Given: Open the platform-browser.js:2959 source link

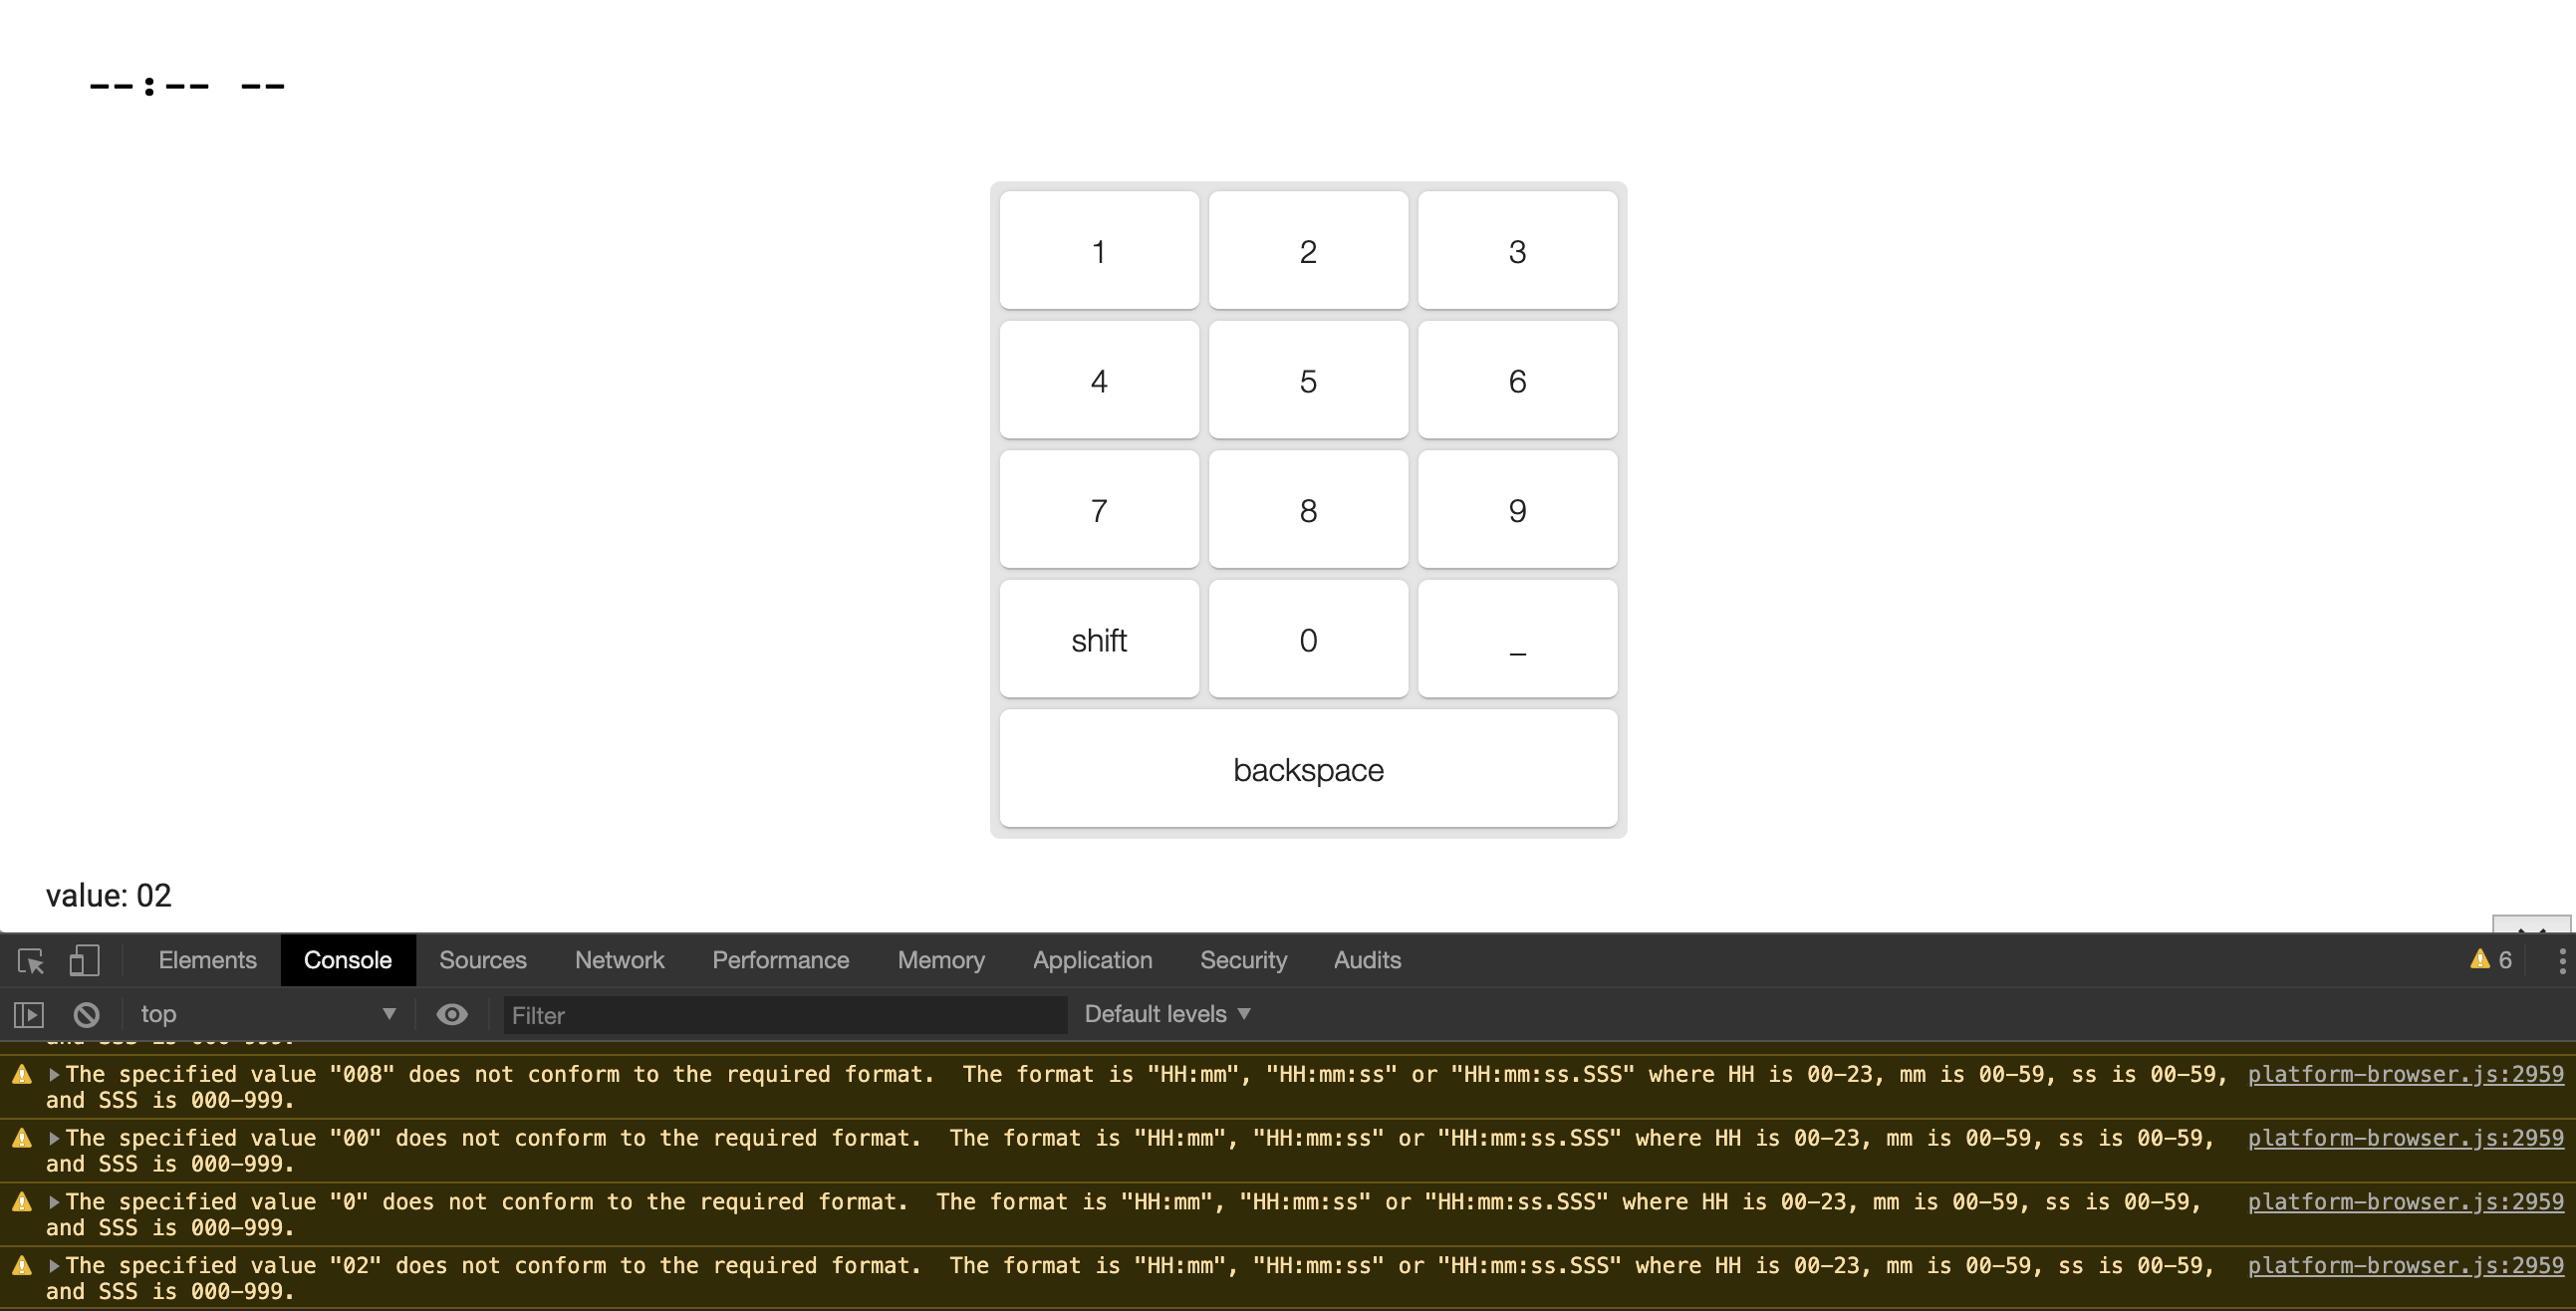Looking at the screenshot, I should (2402, 1074).
